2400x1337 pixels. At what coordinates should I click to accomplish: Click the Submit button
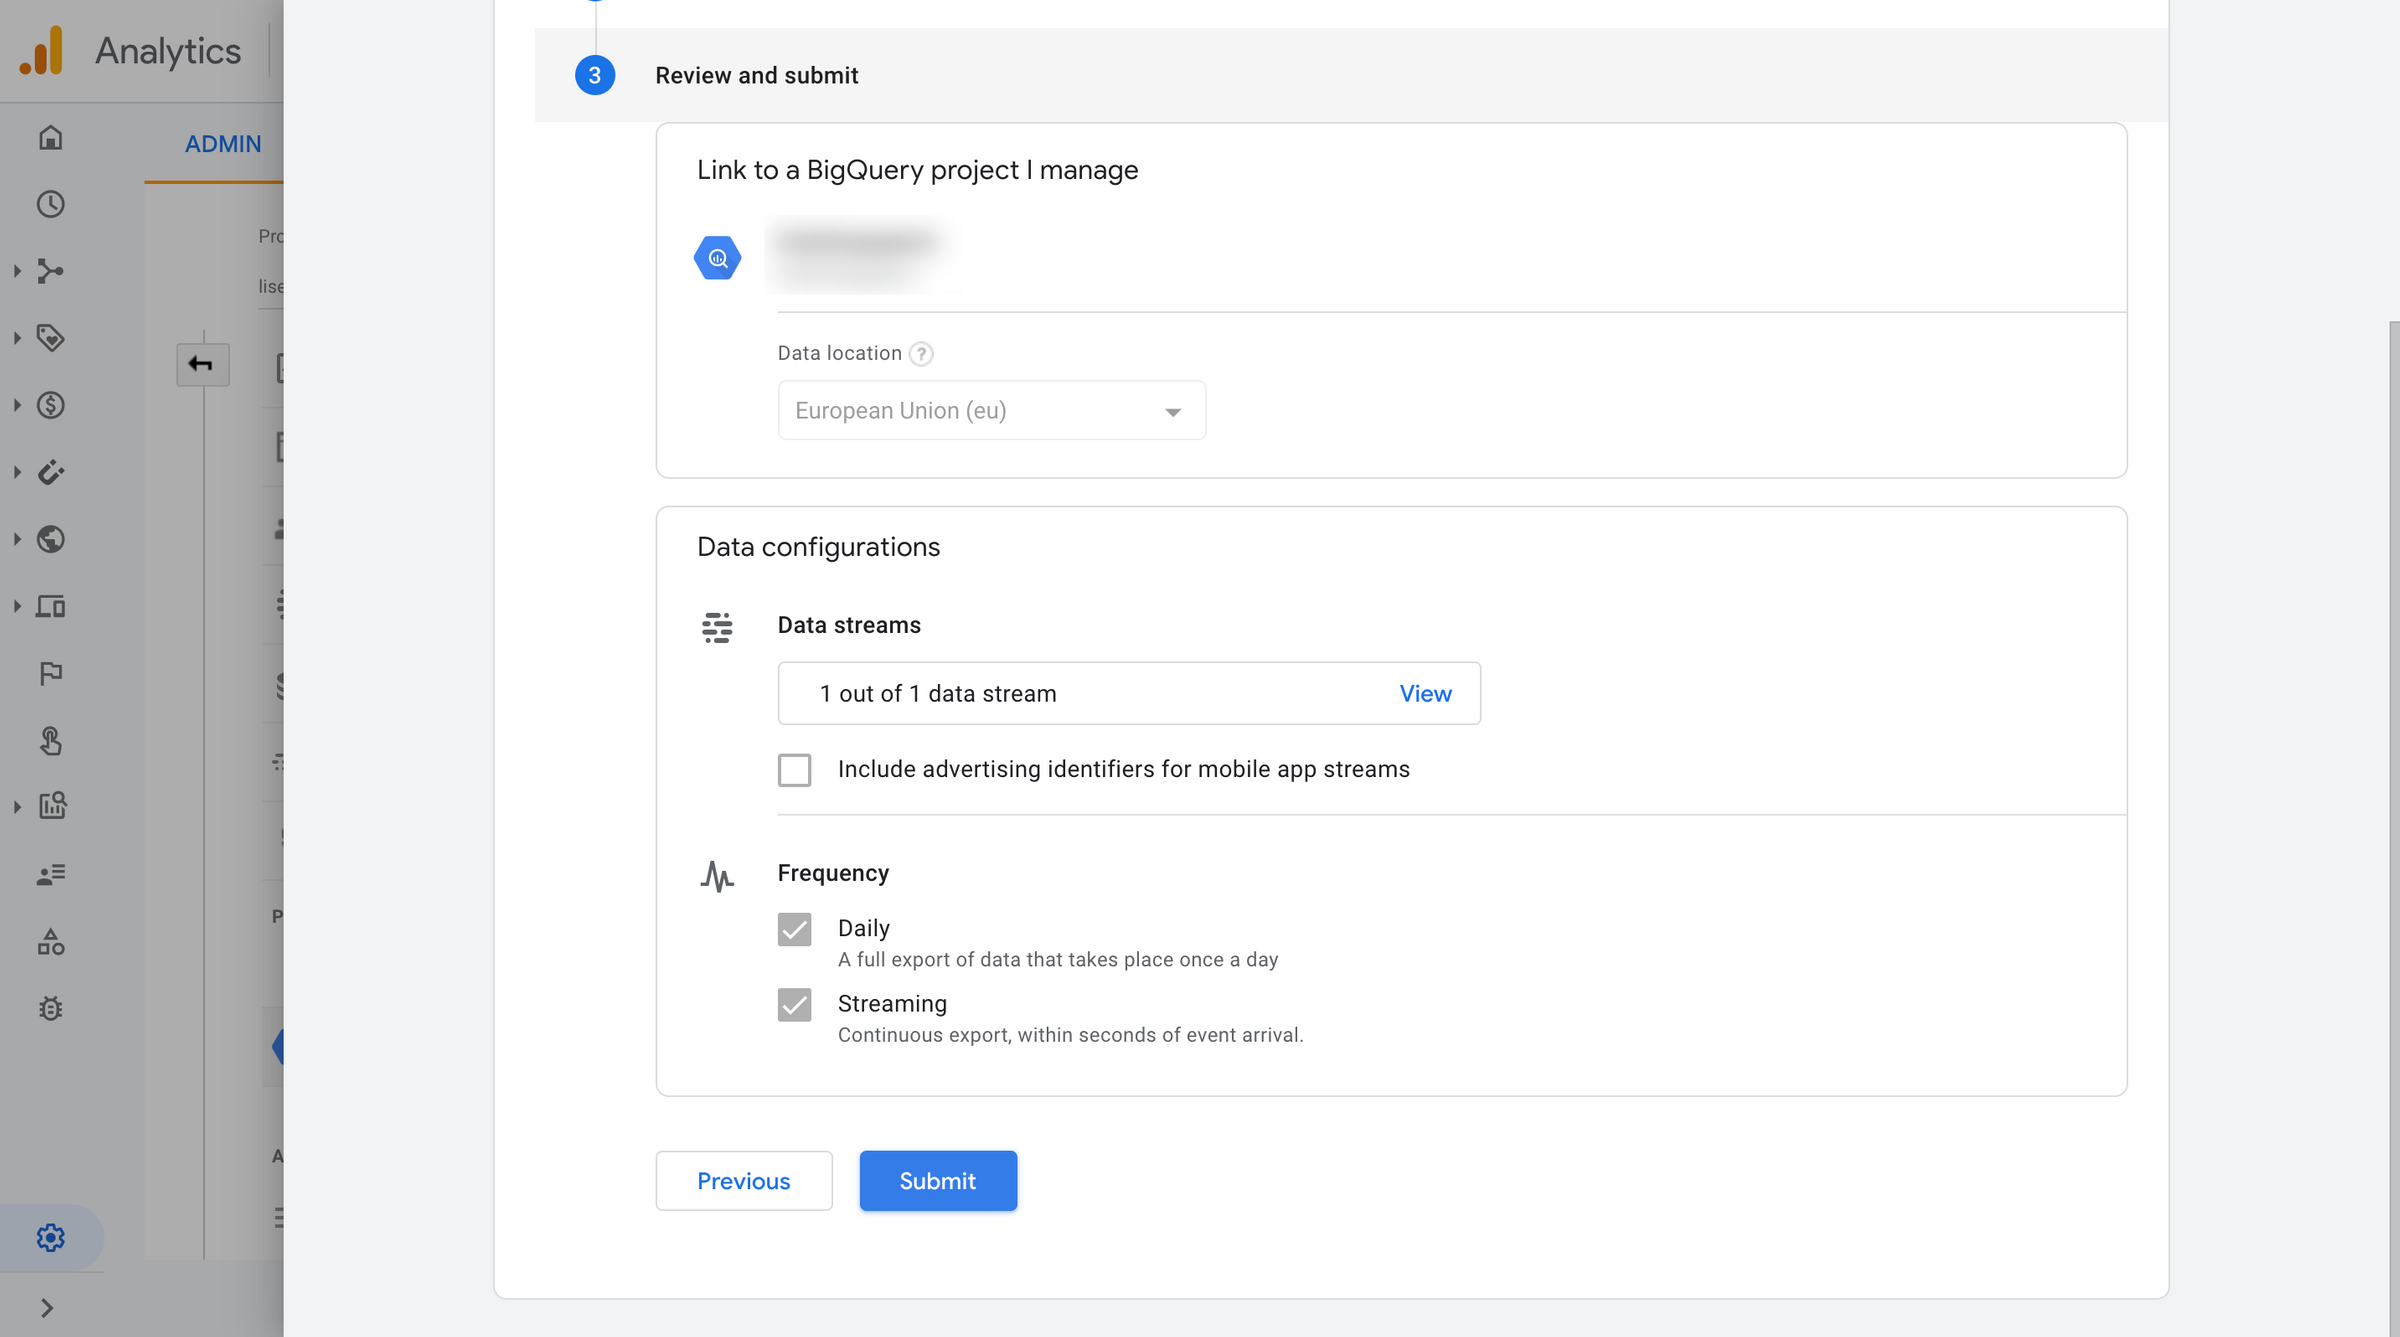pos(937,1181)
